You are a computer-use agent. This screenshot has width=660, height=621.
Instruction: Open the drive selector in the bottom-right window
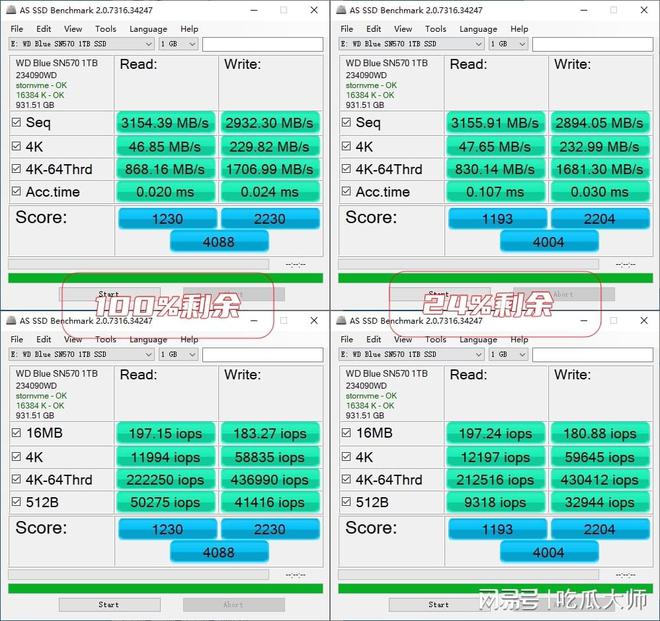point(411,354)
